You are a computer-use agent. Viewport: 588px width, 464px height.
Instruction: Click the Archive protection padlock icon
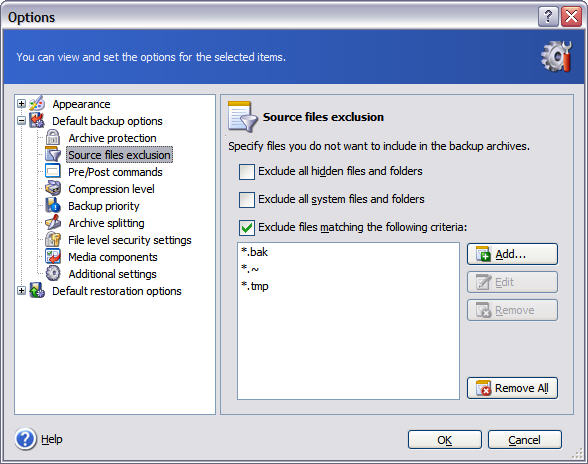53,138
